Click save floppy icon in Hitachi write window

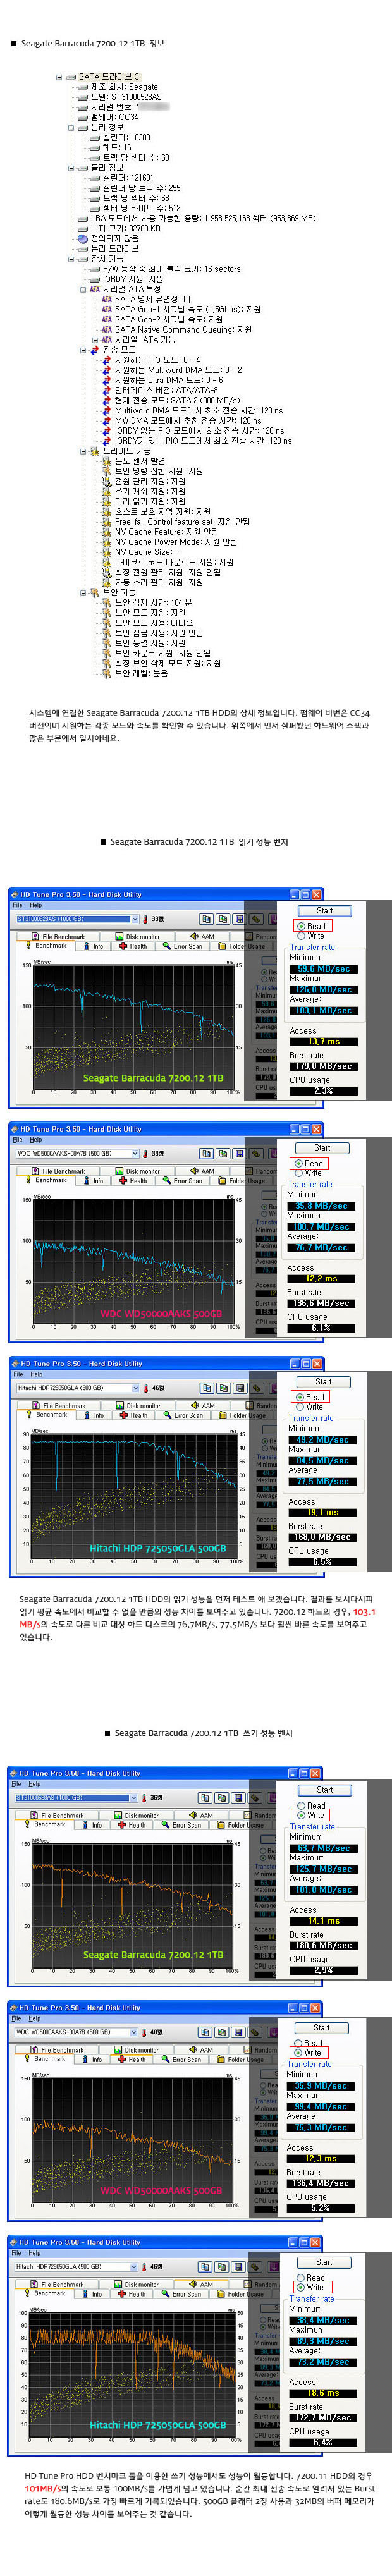[237, 2266]
